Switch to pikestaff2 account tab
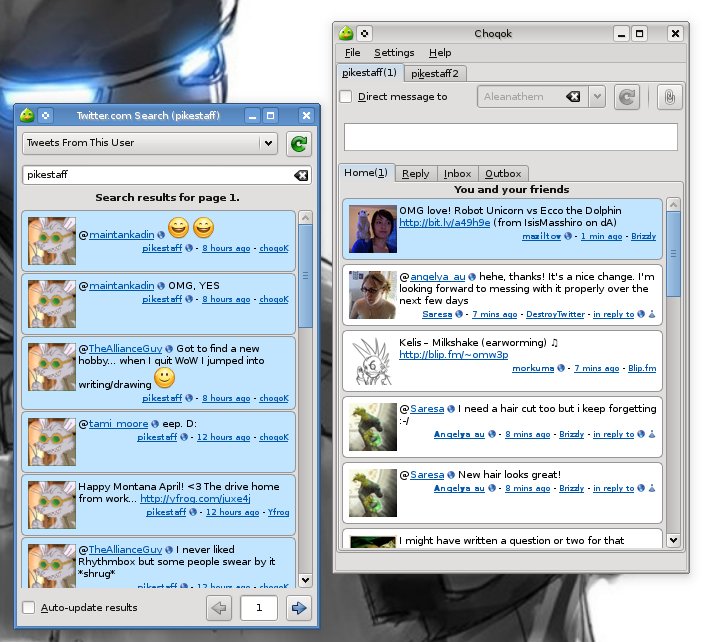 pyautogui.click(x=435, y=74)
